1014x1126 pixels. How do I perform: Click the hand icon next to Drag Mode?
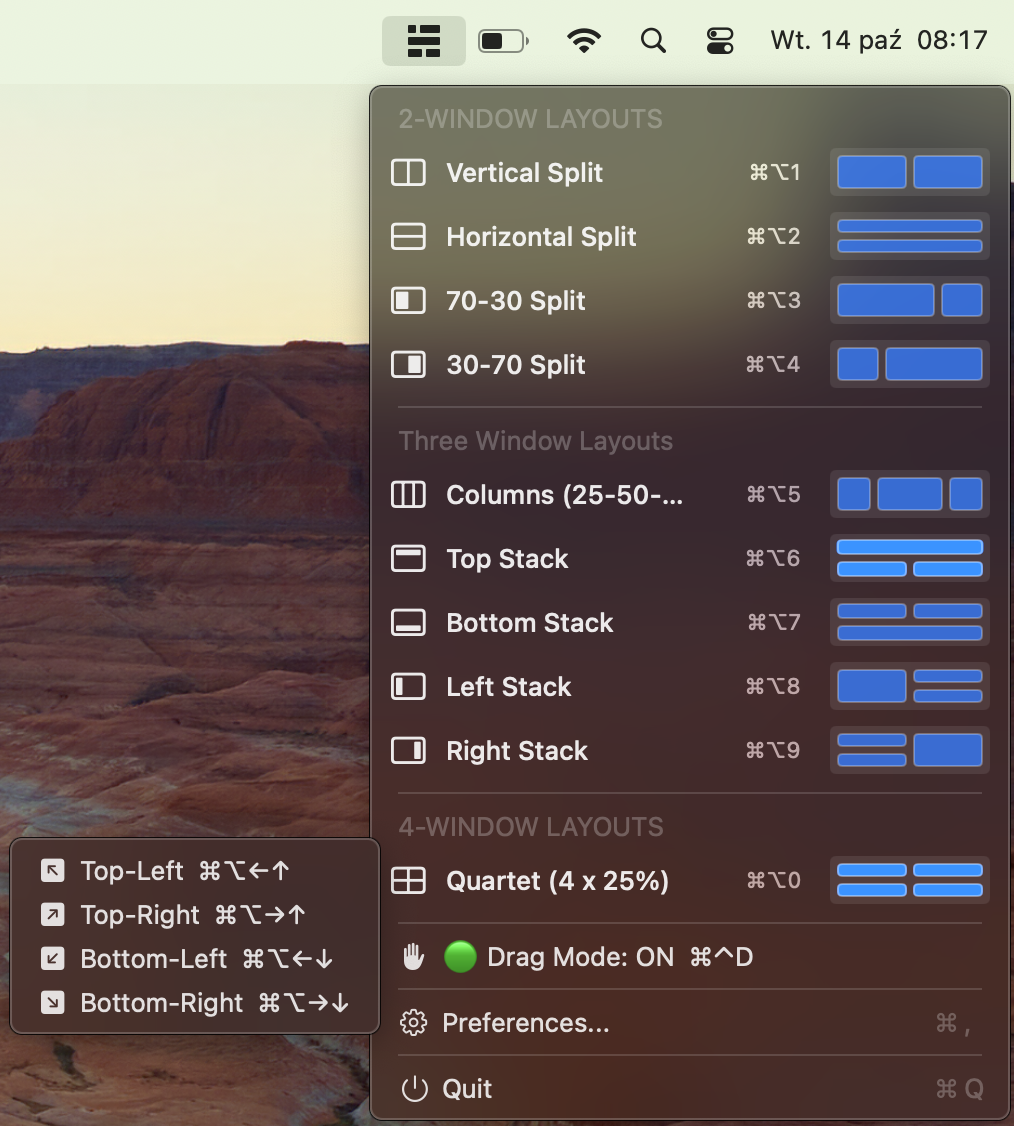point(413,956)
